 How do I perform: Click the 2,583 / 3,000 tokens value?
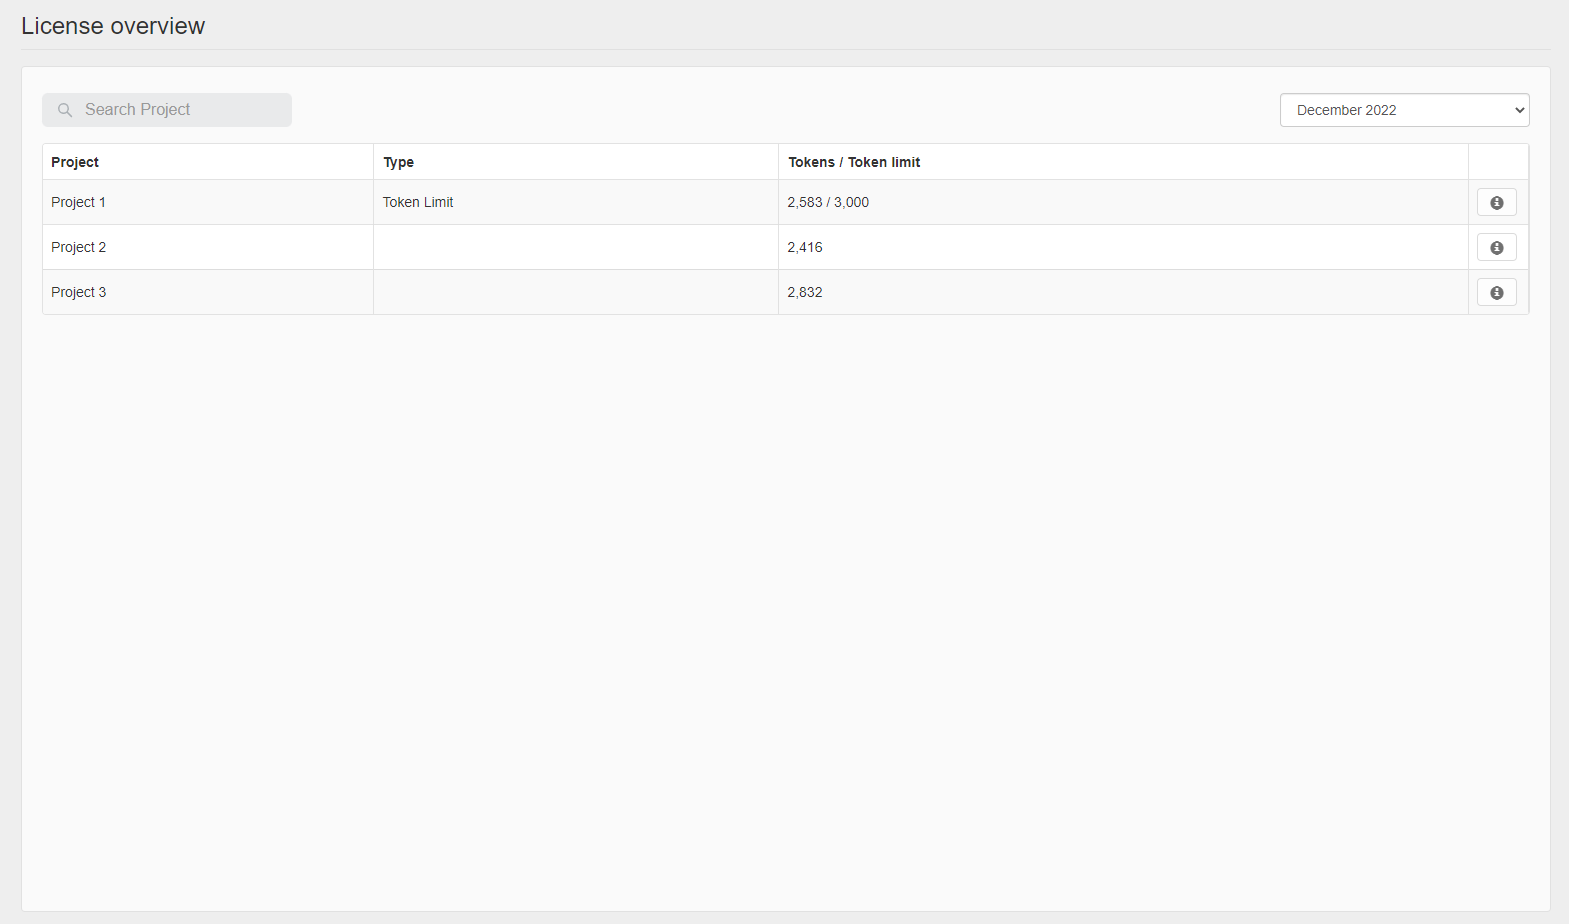point(828,202)
